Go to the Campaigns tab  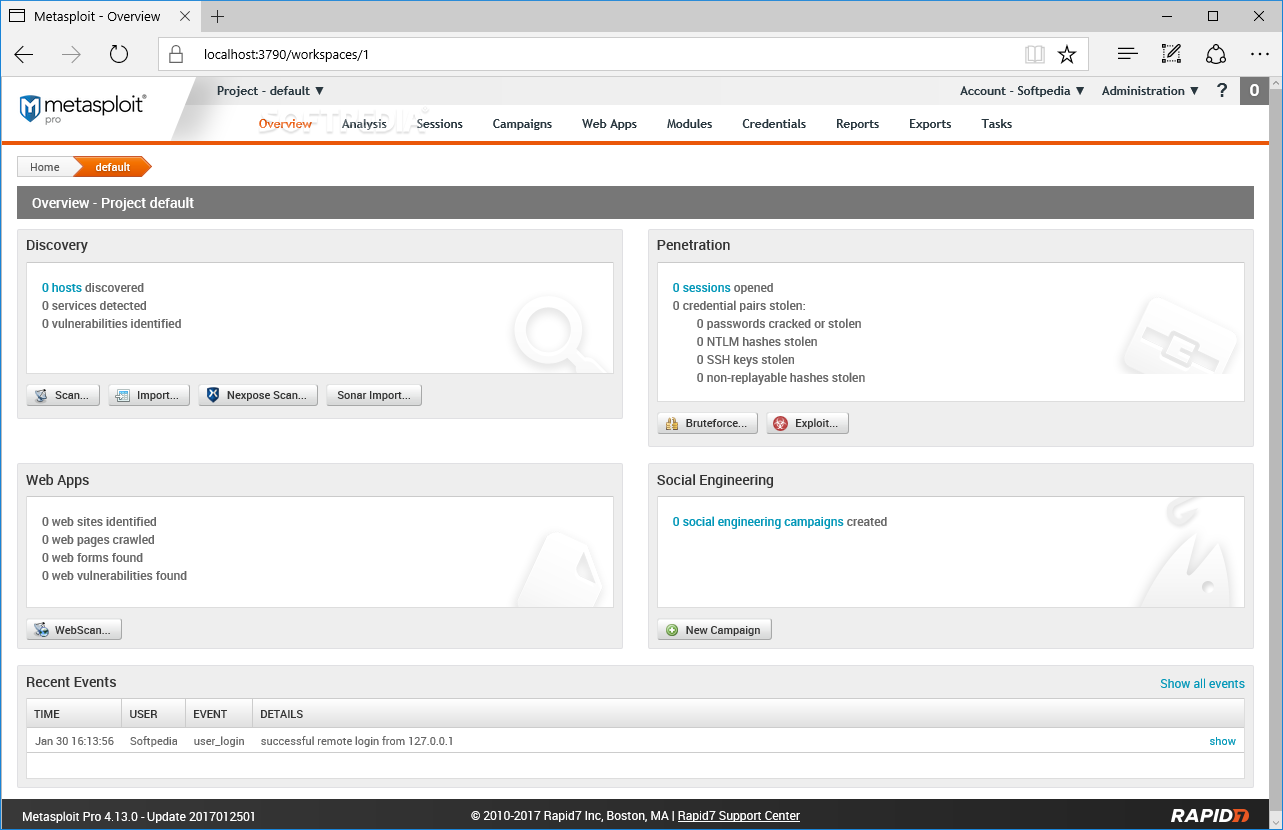click(522, 124)
